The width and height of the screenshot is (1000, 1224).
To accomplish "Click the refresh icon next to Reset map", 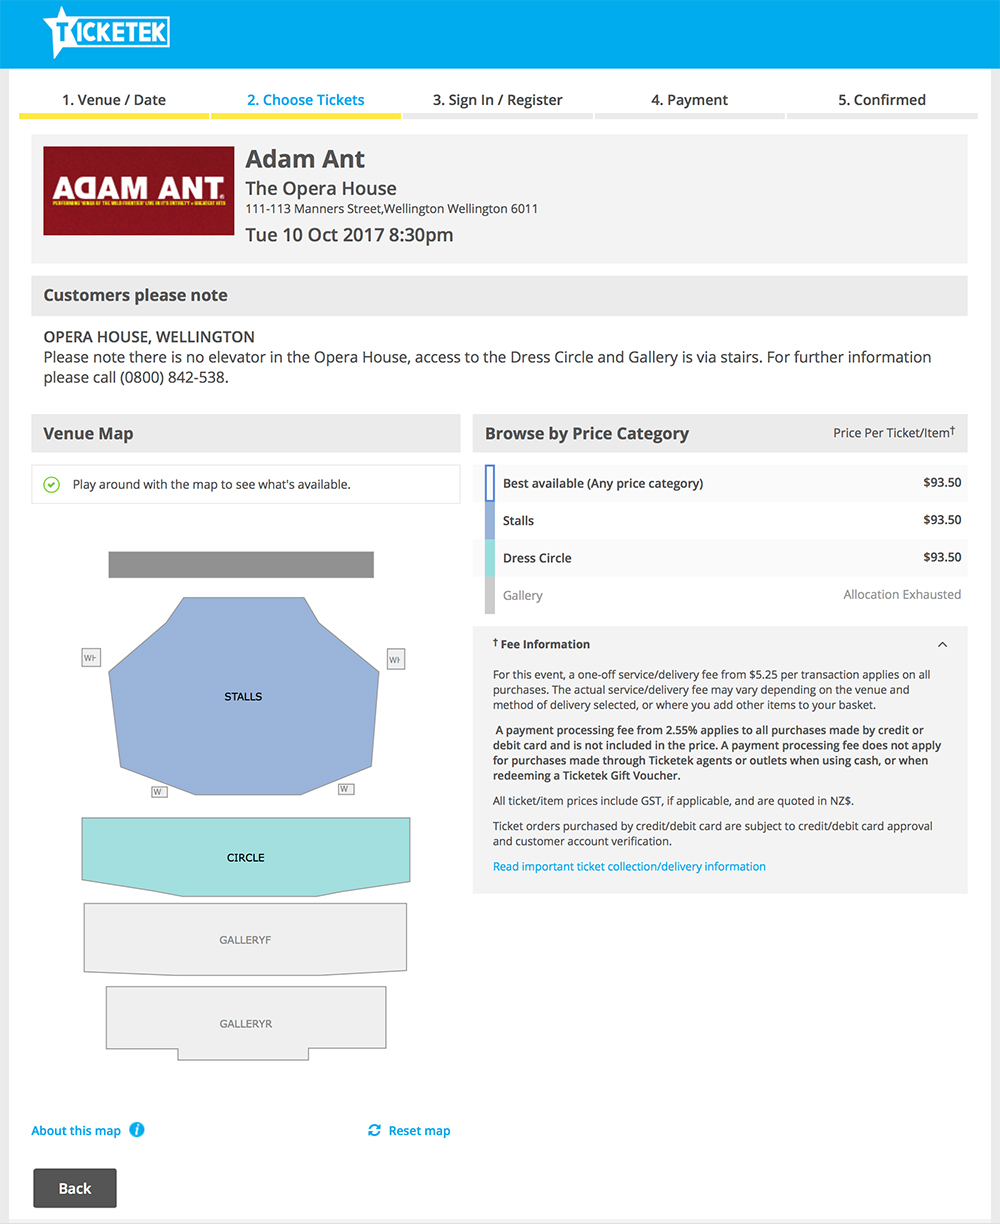I will click(374, 1130).
